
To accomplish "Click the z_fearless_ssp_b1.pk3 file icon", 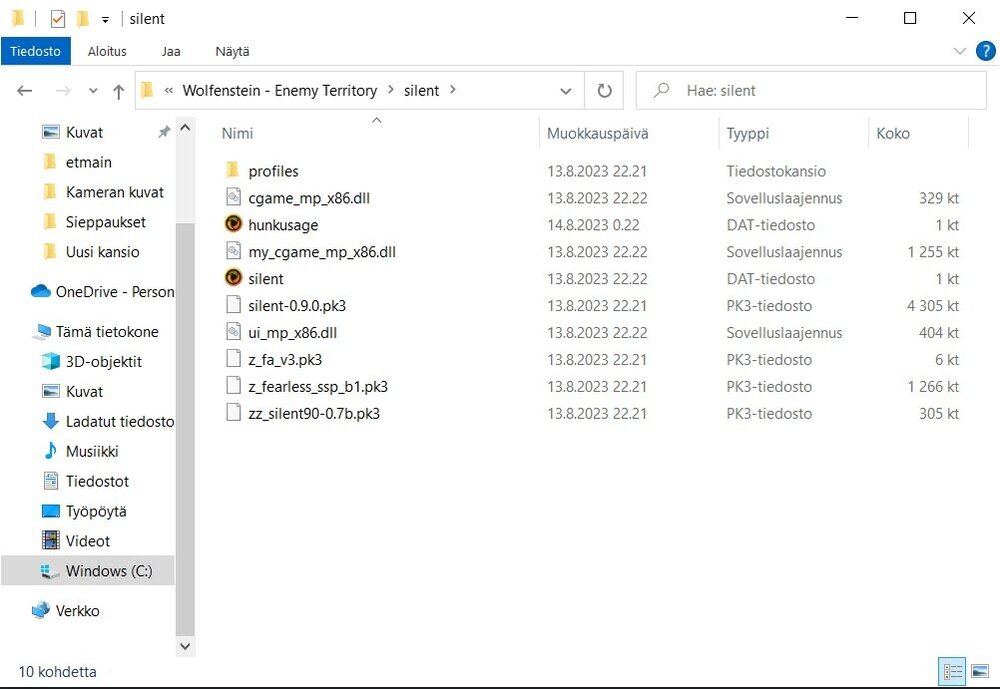I will 233,385.
